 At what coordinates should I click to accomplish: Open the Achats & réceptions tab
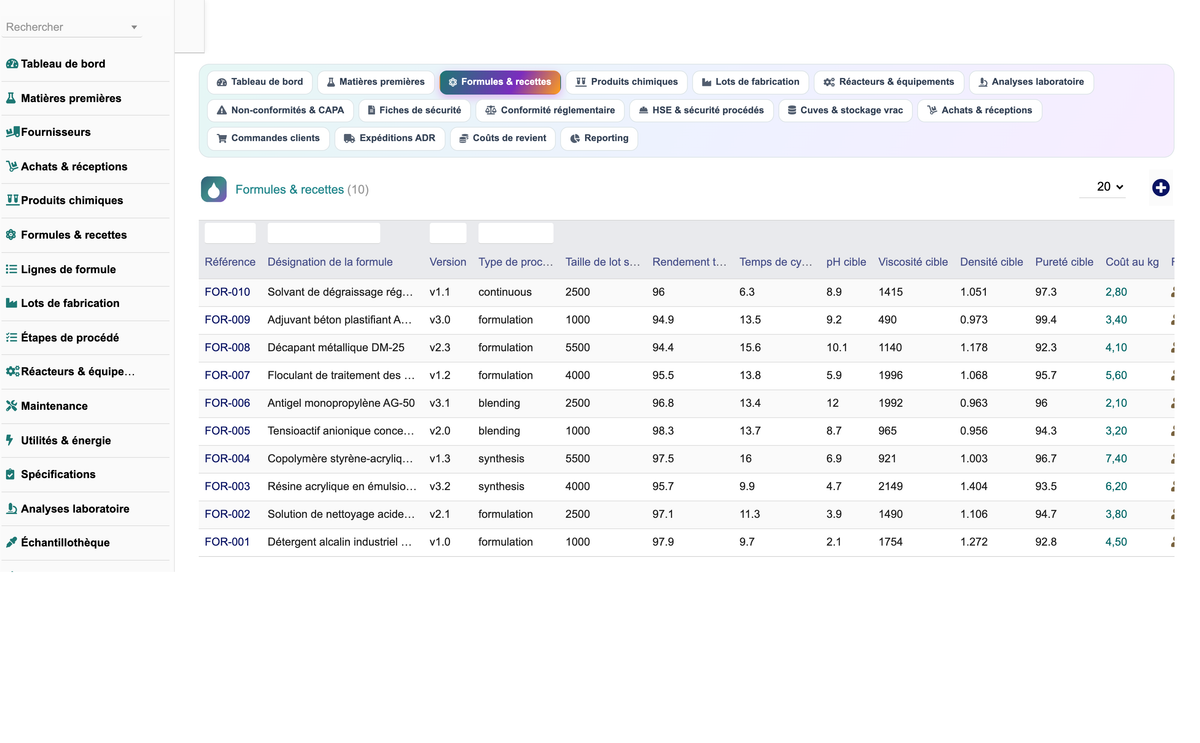[980, 110]
